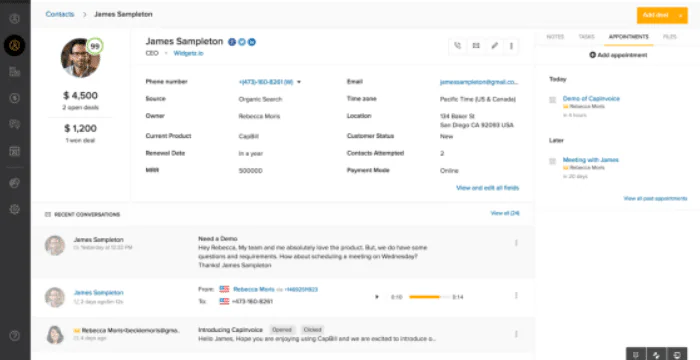
Task: Open the Add deal dropdown arrow
Action: click(681, 16)
